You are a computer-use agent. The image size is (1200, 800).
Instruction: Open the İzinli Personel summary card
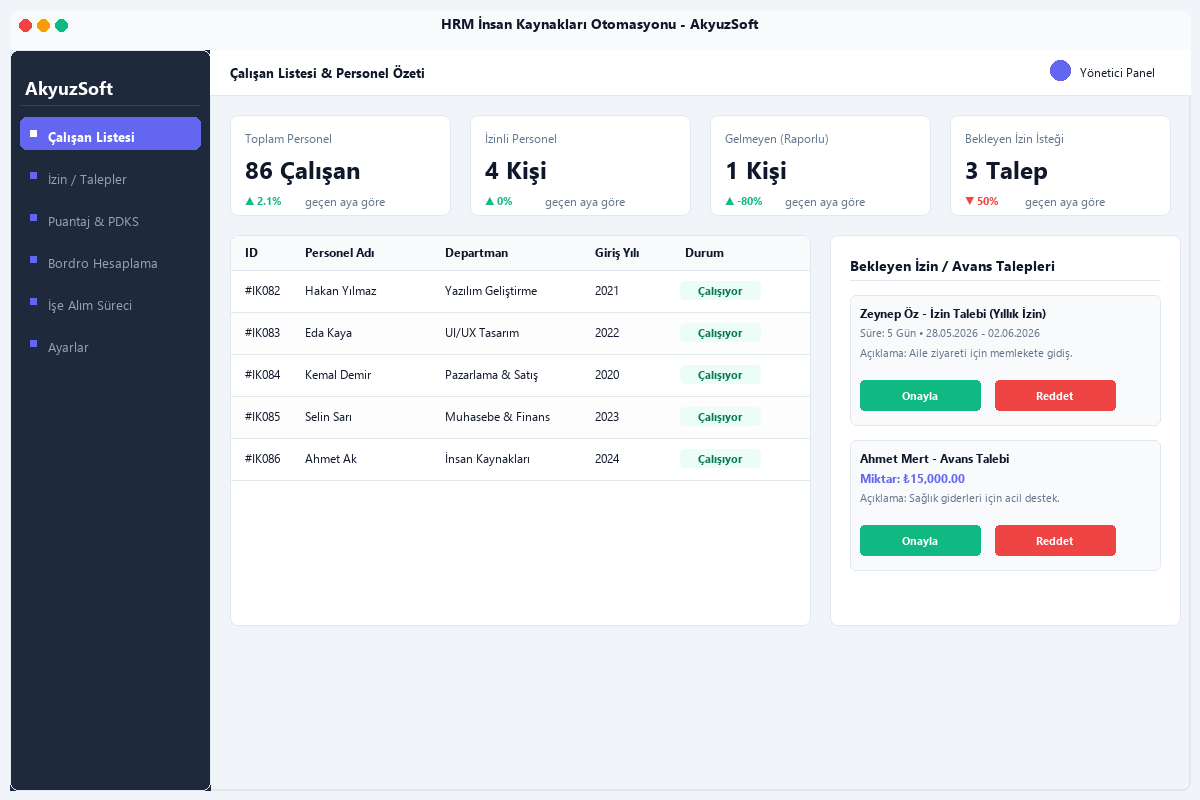point(580,165)
